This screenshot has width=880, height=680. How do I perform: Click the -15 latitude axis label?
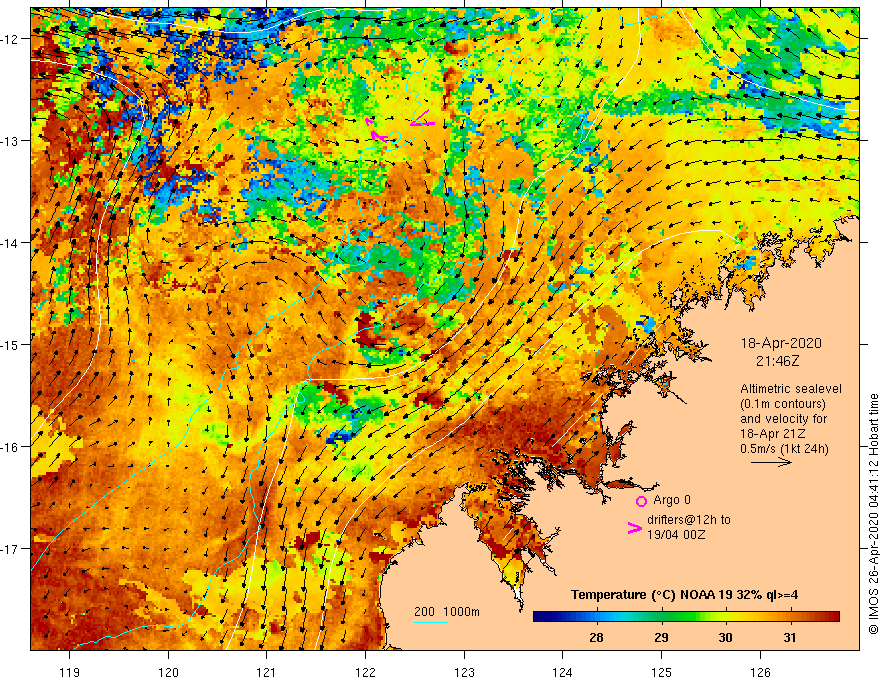[x=11, y=345]
